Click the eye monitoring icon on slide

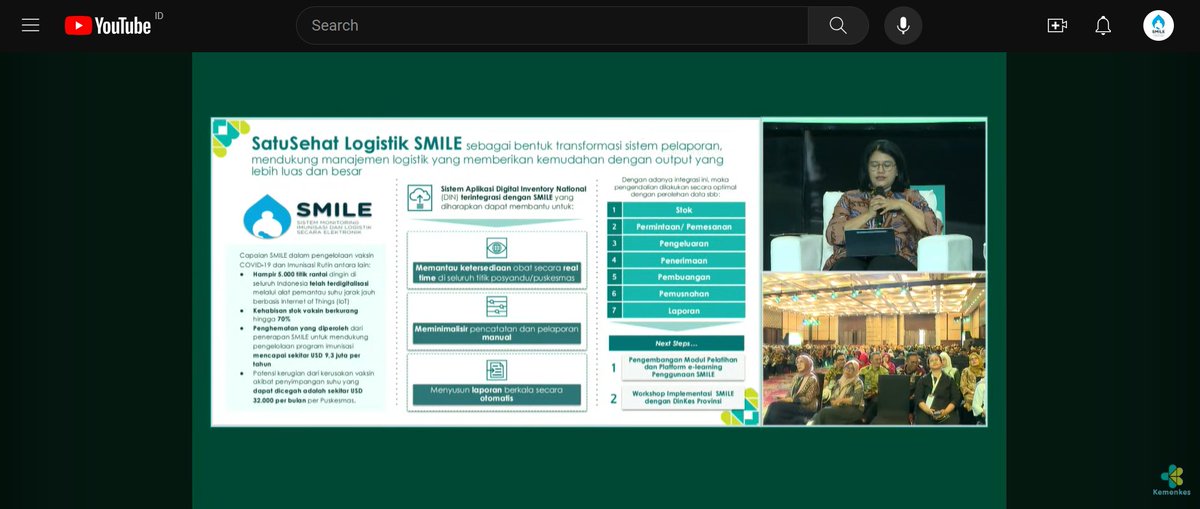(x=496, y=248)
